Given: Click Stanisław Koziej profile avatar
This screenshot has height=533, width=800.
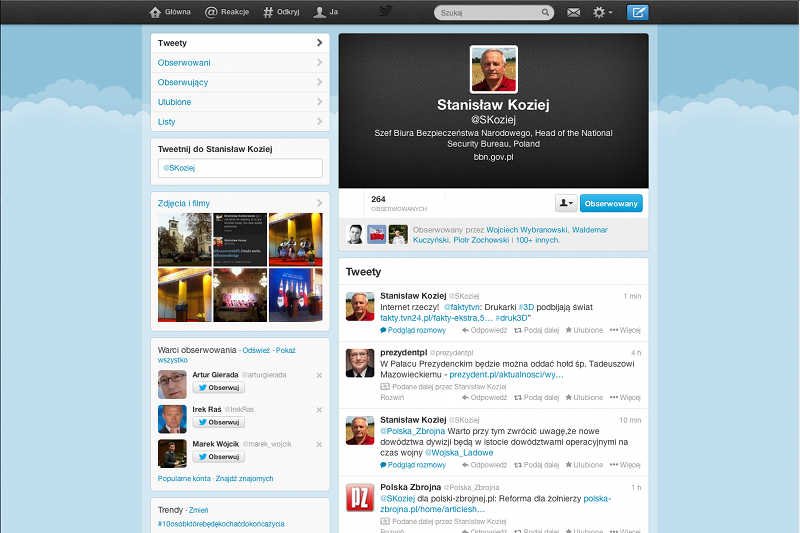Looking at the screenshot, I should [493, 69].
